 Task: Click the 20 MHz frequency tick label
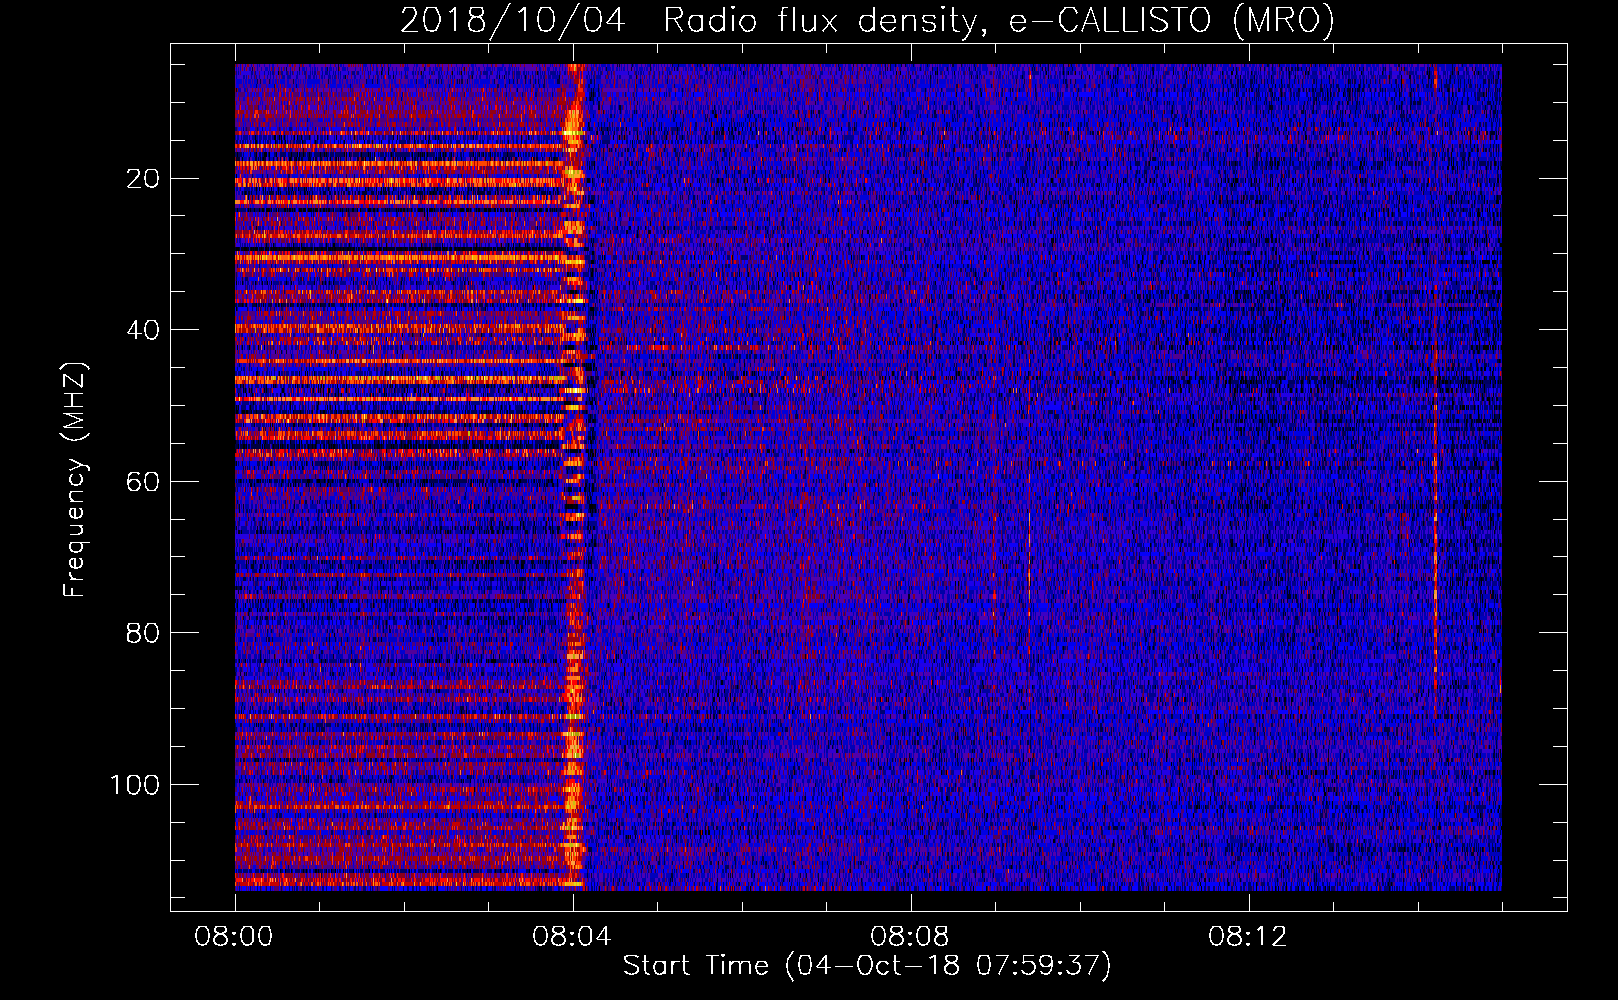point(143,179)
